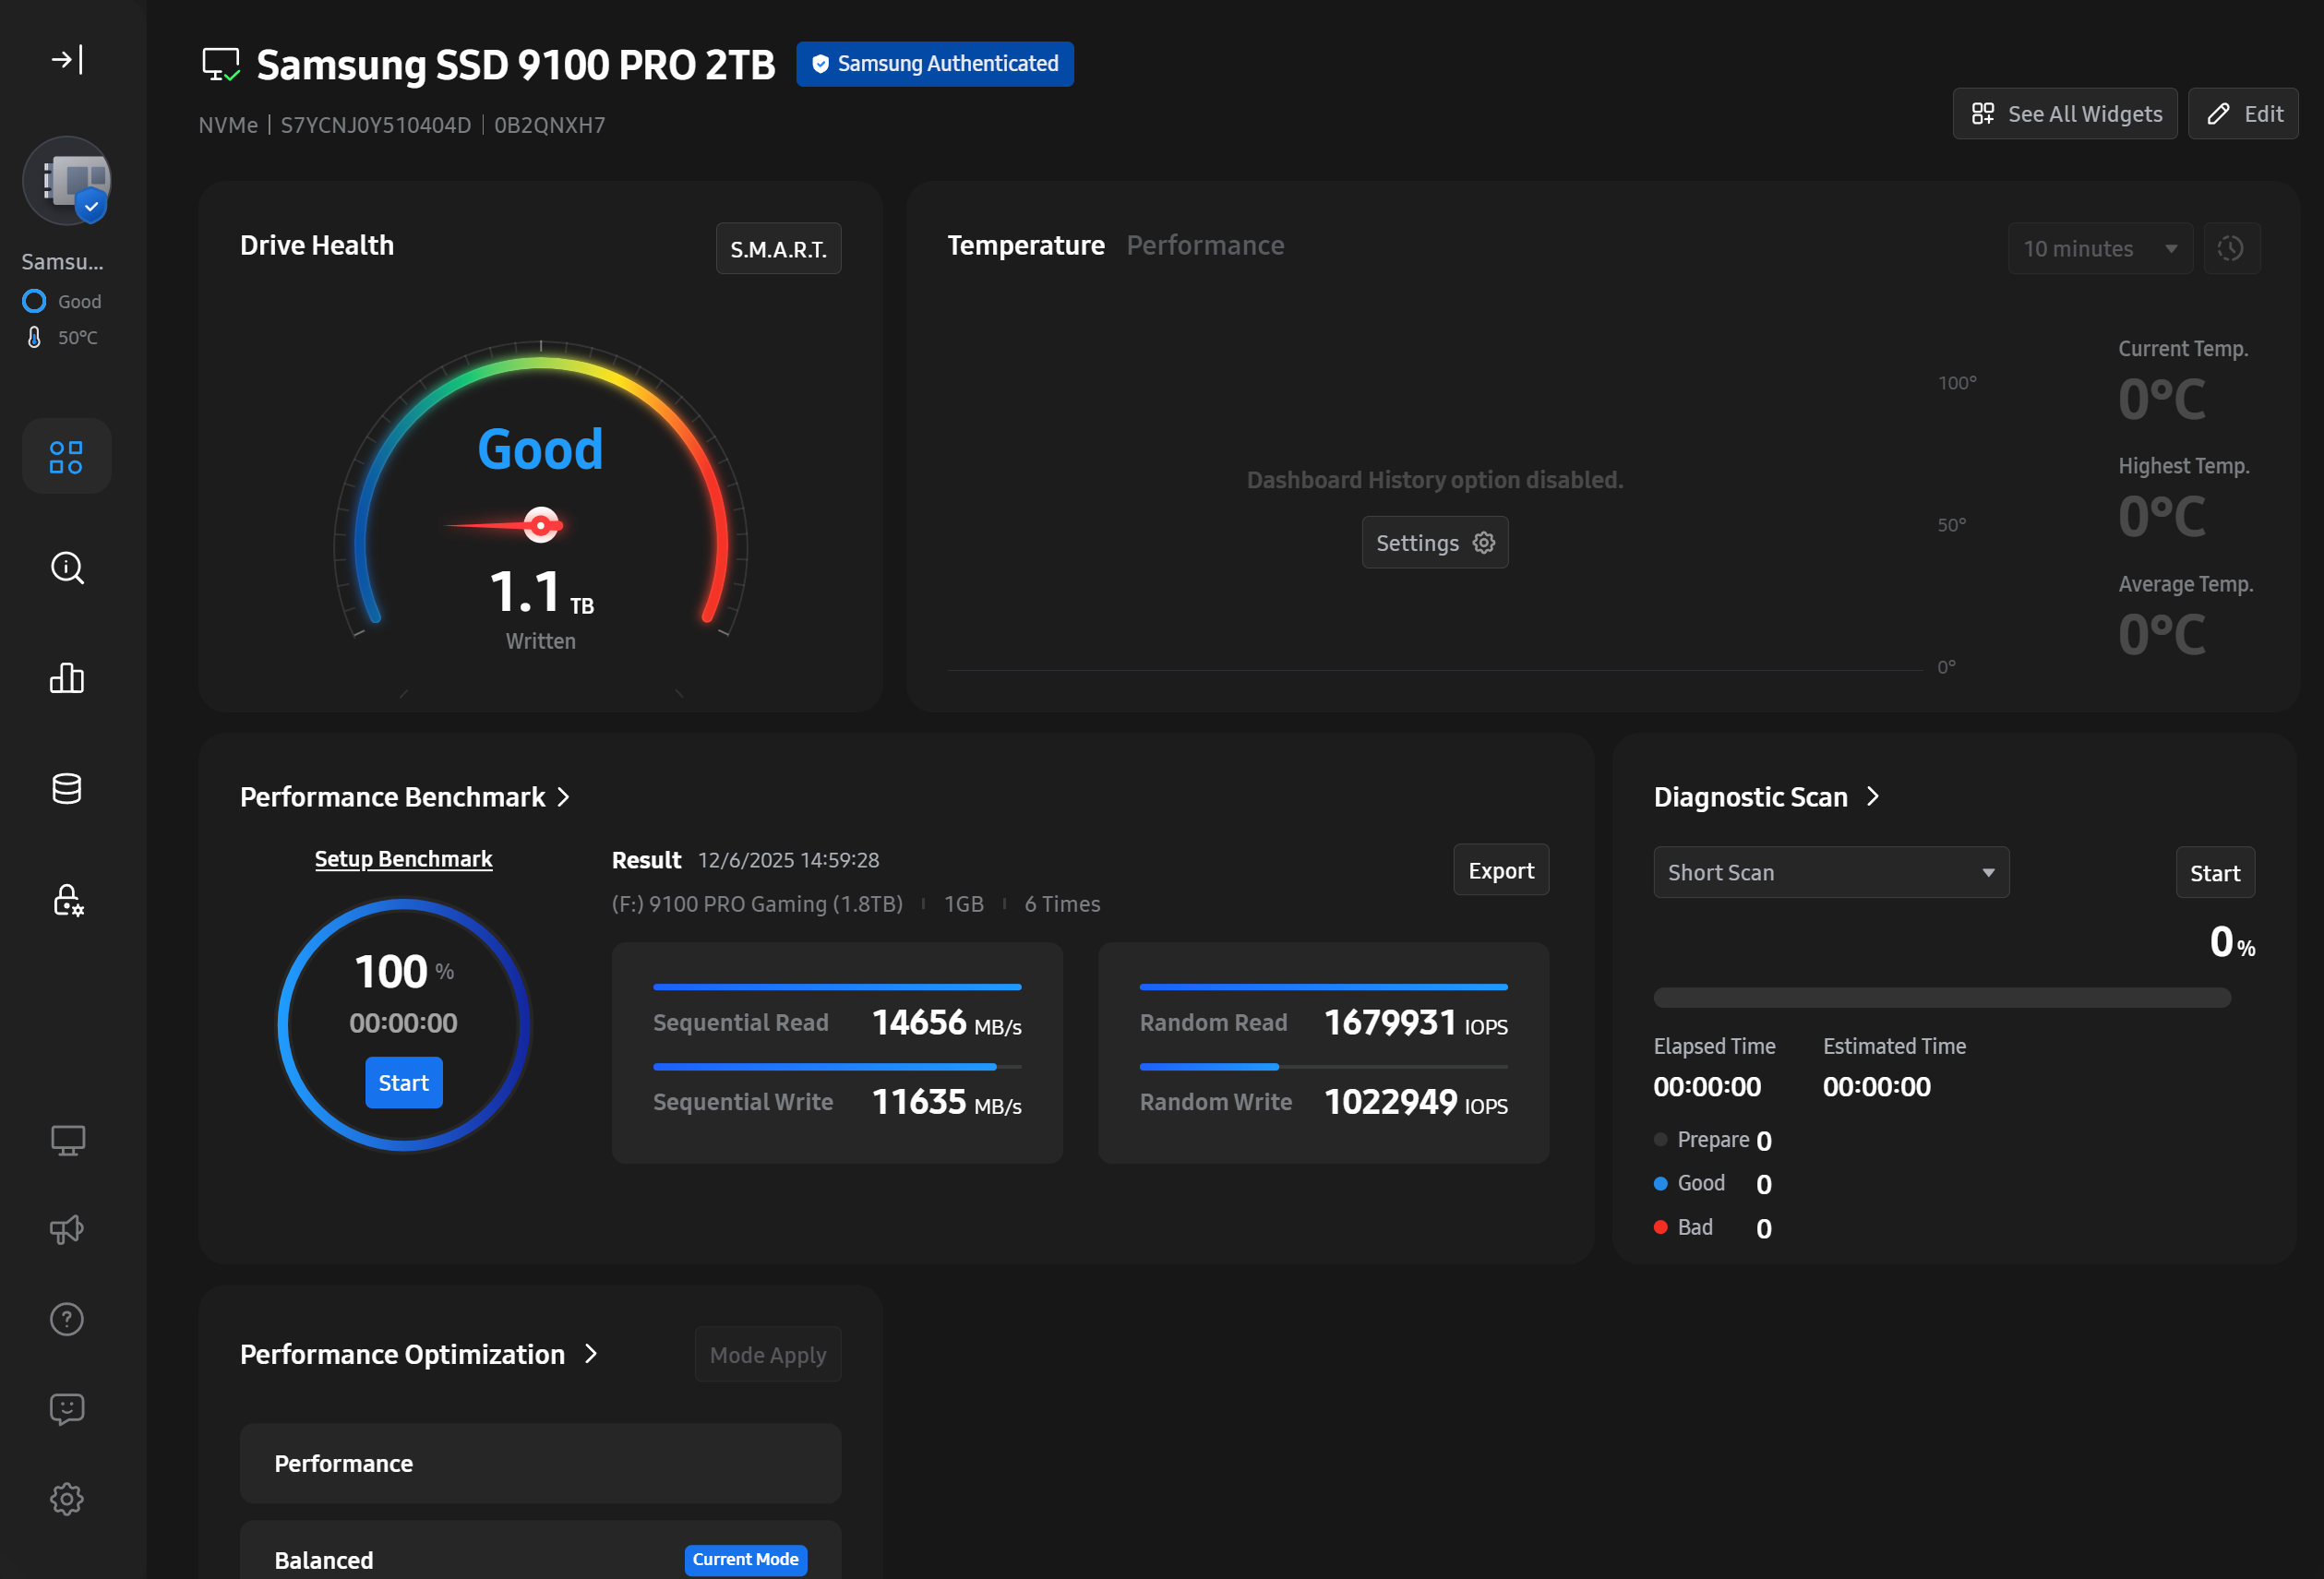Open the gear settings icon in sidebar
This screenshot has width=2324, height=1579.
pyautogui.click(x=67, y=1498)
